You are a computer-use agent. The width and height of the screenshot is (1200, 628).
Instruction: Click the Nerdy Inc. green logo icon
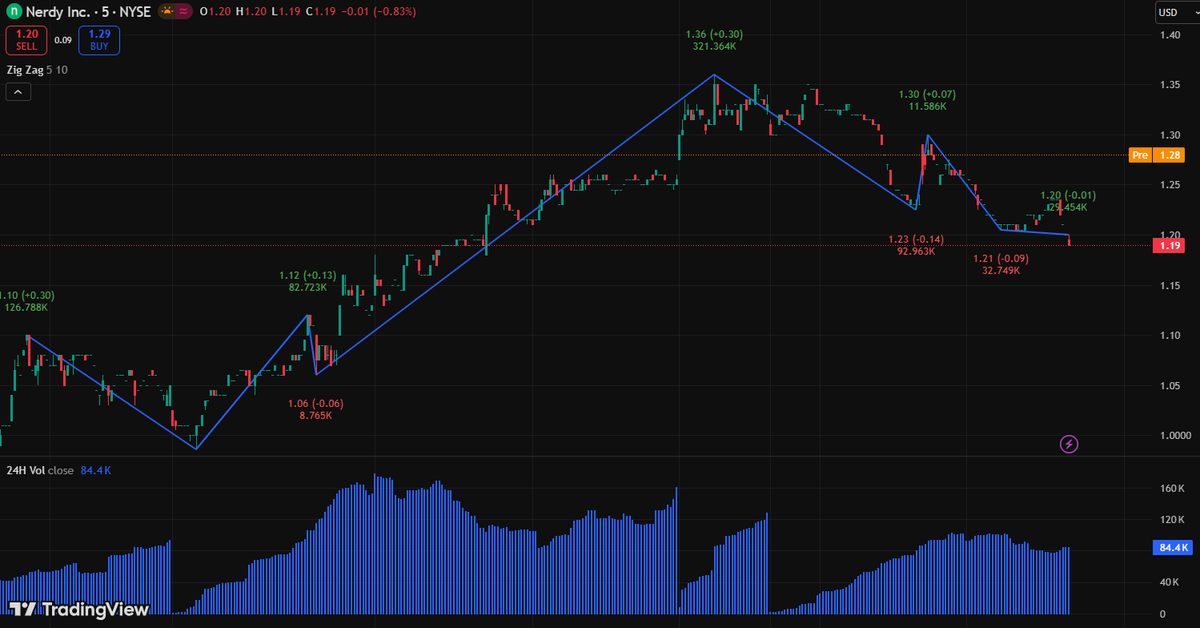click(x=15, y=12)
